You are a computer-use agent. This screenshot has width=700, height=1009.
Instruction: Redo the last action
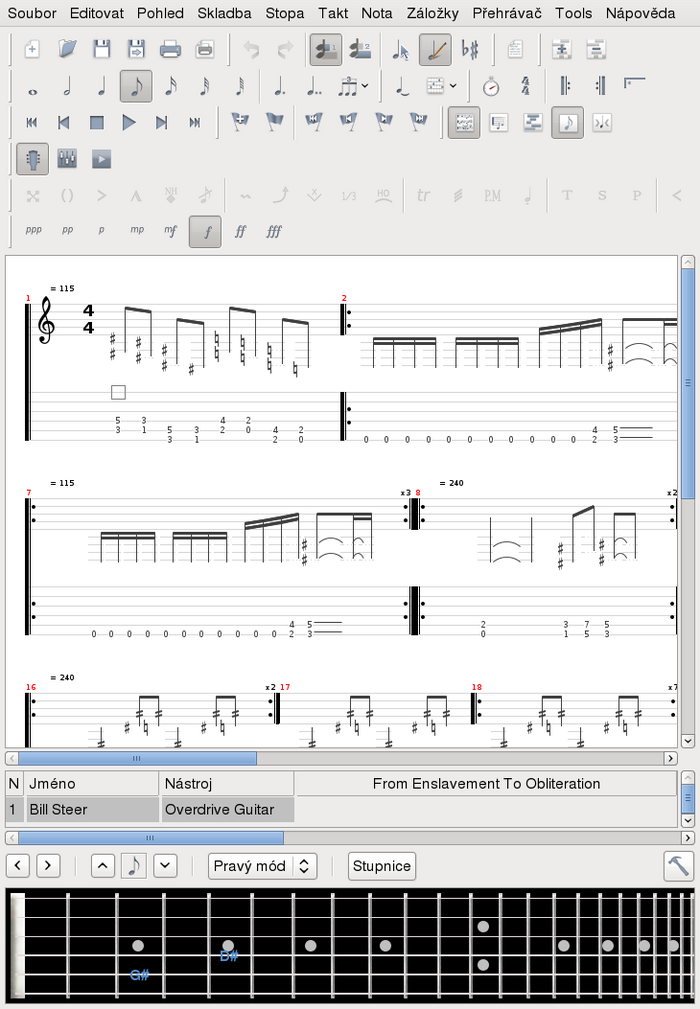click(285, 50)
